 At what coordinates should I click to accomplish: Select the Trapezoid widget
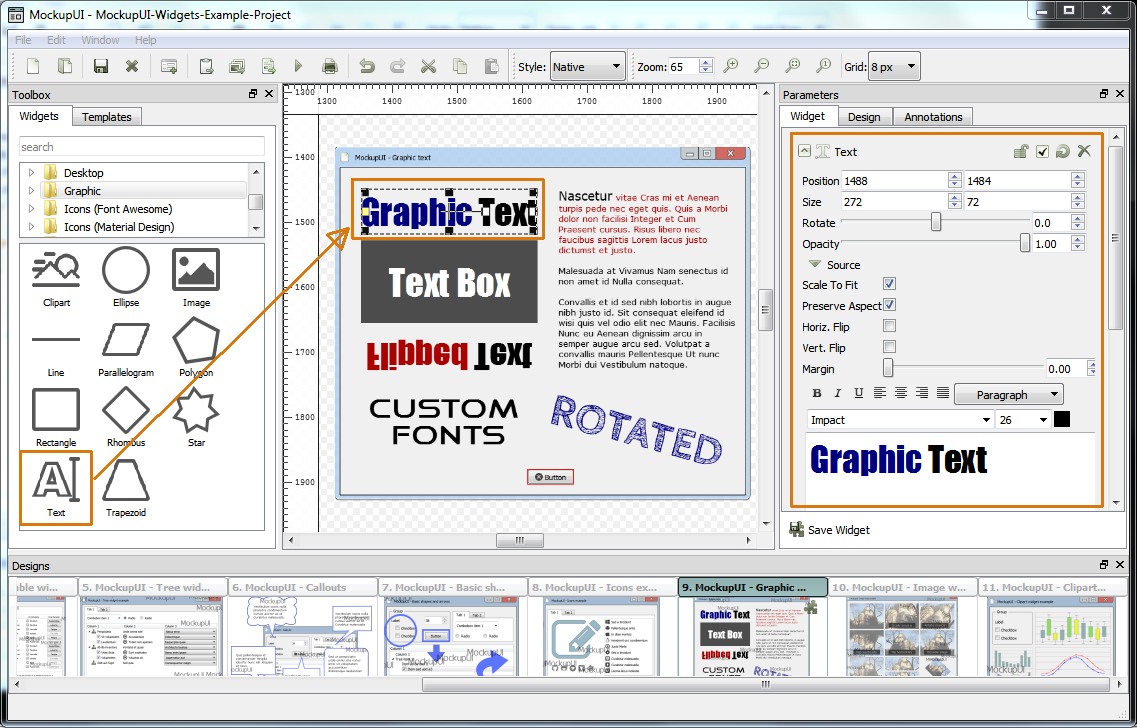pyautogui.click(x=126, y=488)
